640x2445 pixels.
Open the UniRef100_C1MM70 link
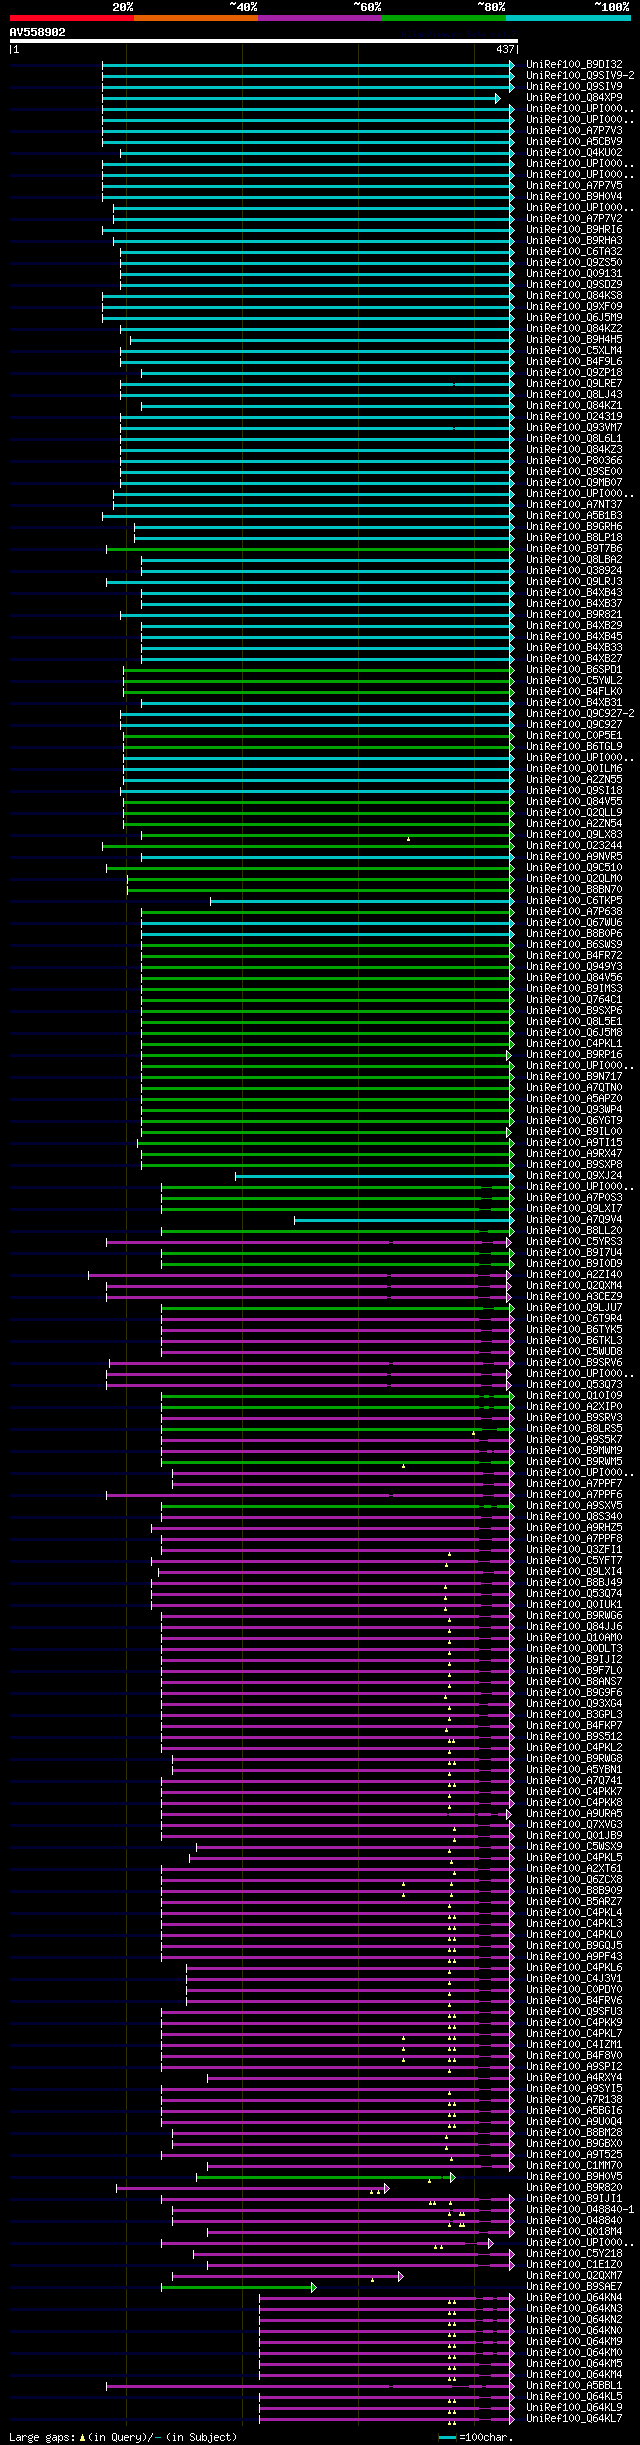tap(574, 2166)
